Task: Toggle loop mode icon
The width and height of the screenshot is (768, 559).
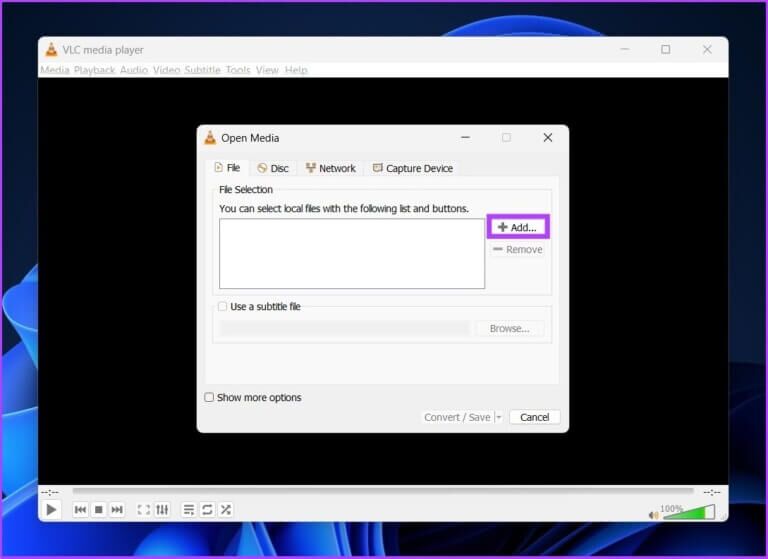Action: (x=207, y=510)
